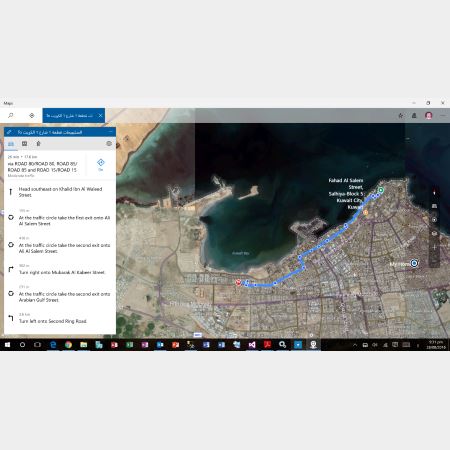The height and width of the screenshot is (450, 450).
Task: Click the orange pin near Kuwait City
Action: click(x=366, y=212)
